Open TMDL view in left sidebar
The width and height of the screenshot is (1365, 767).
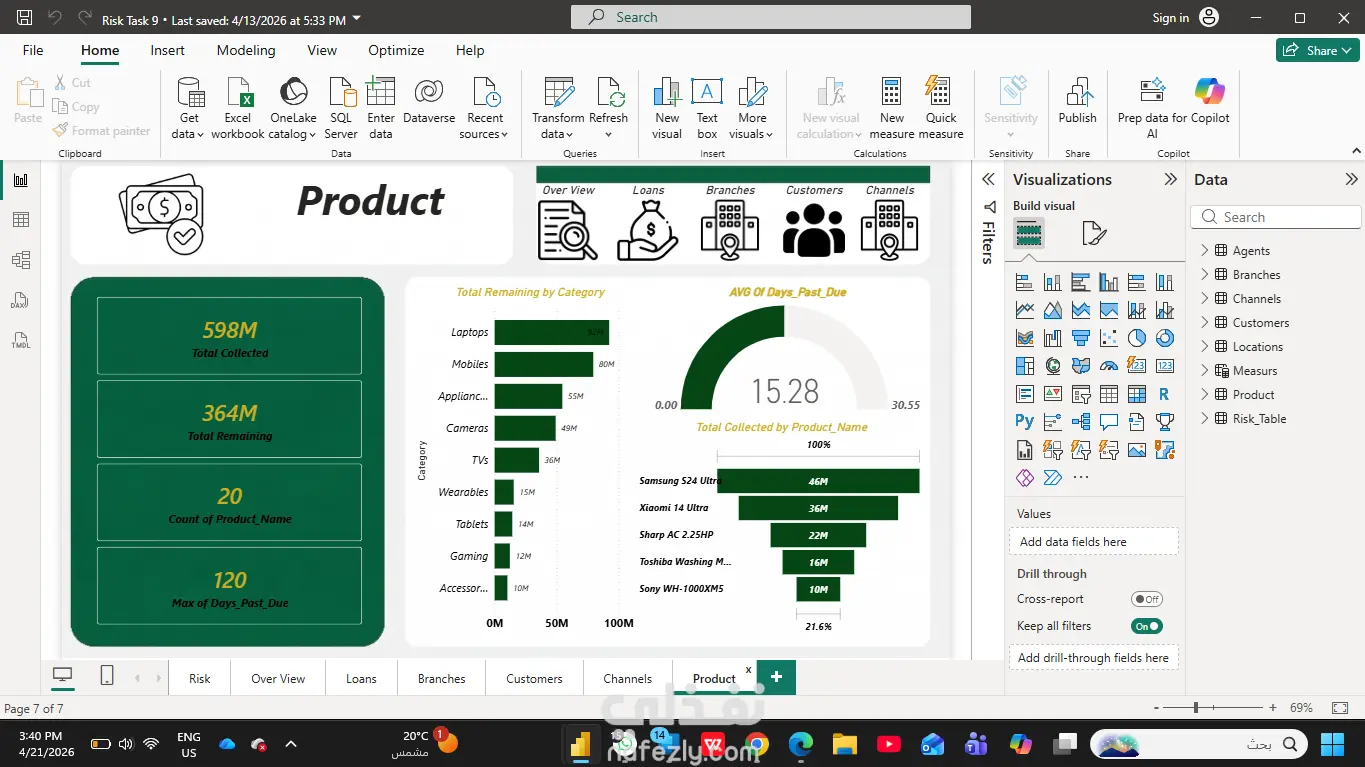tap(20, 340)
